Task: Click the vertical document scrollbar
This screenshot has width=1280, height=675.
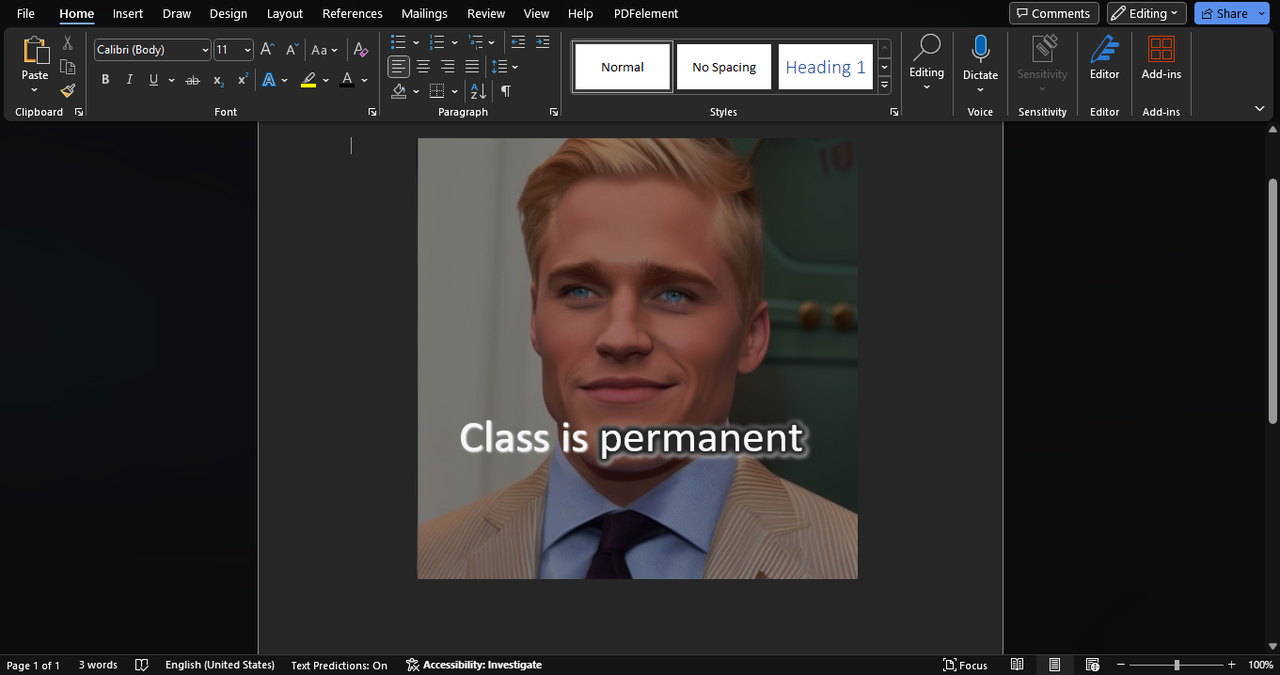Action: click(x=1272, y=300)
